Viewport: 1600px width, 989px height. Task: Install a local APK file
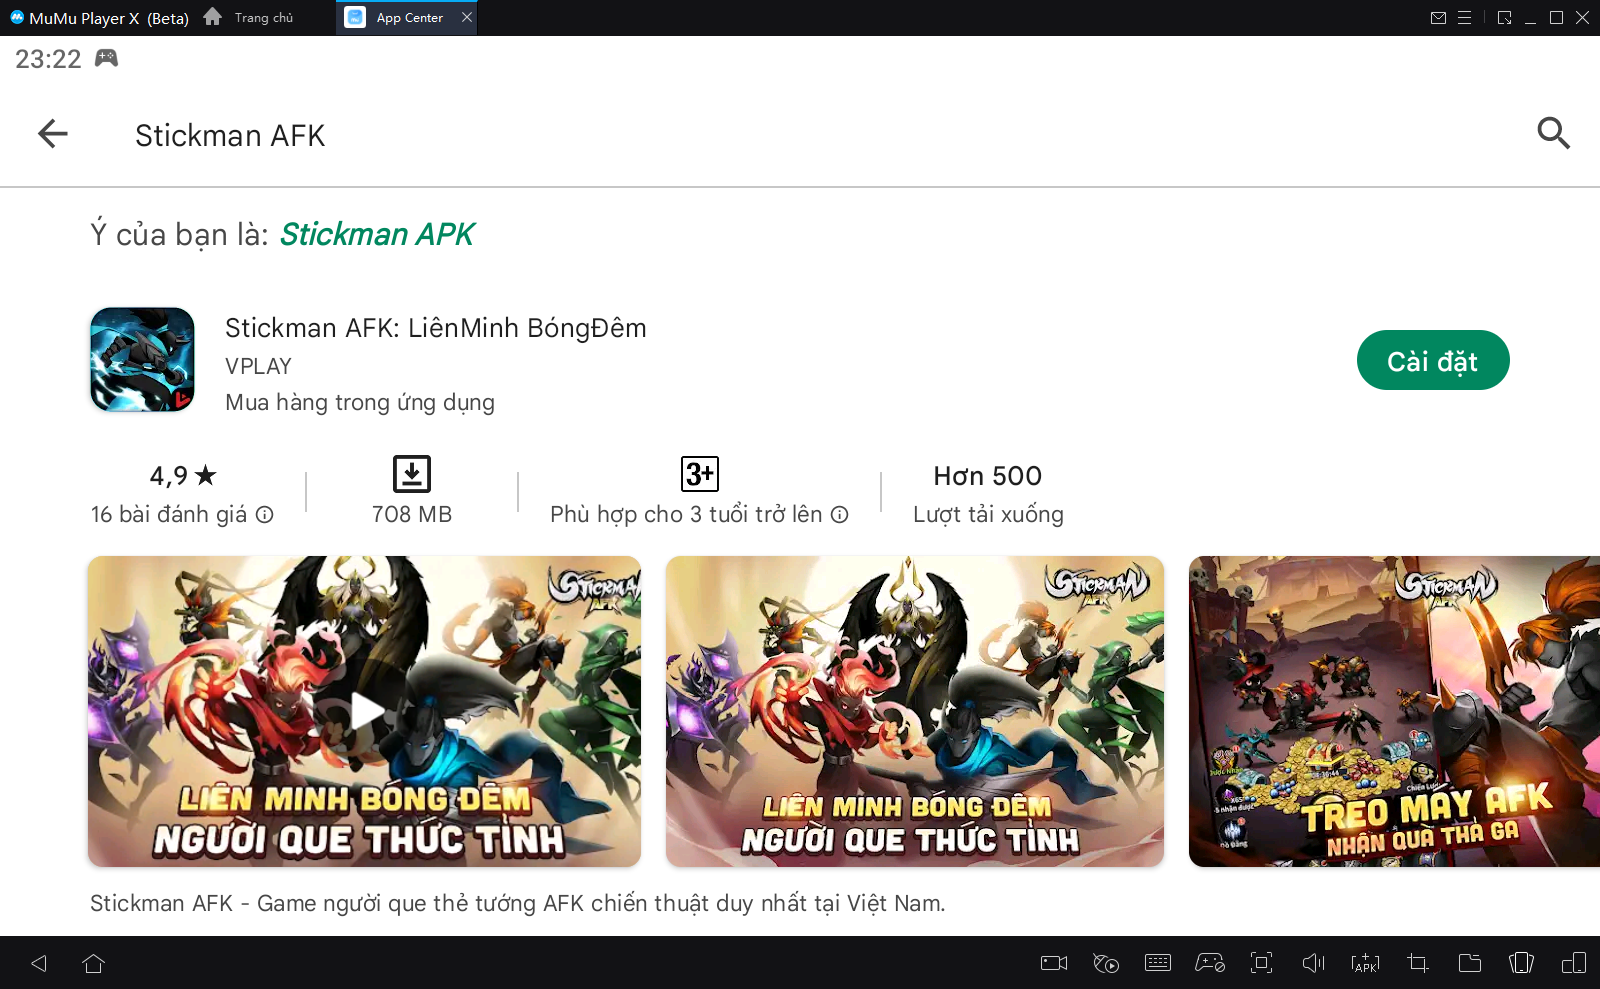tap(1365, 963)
